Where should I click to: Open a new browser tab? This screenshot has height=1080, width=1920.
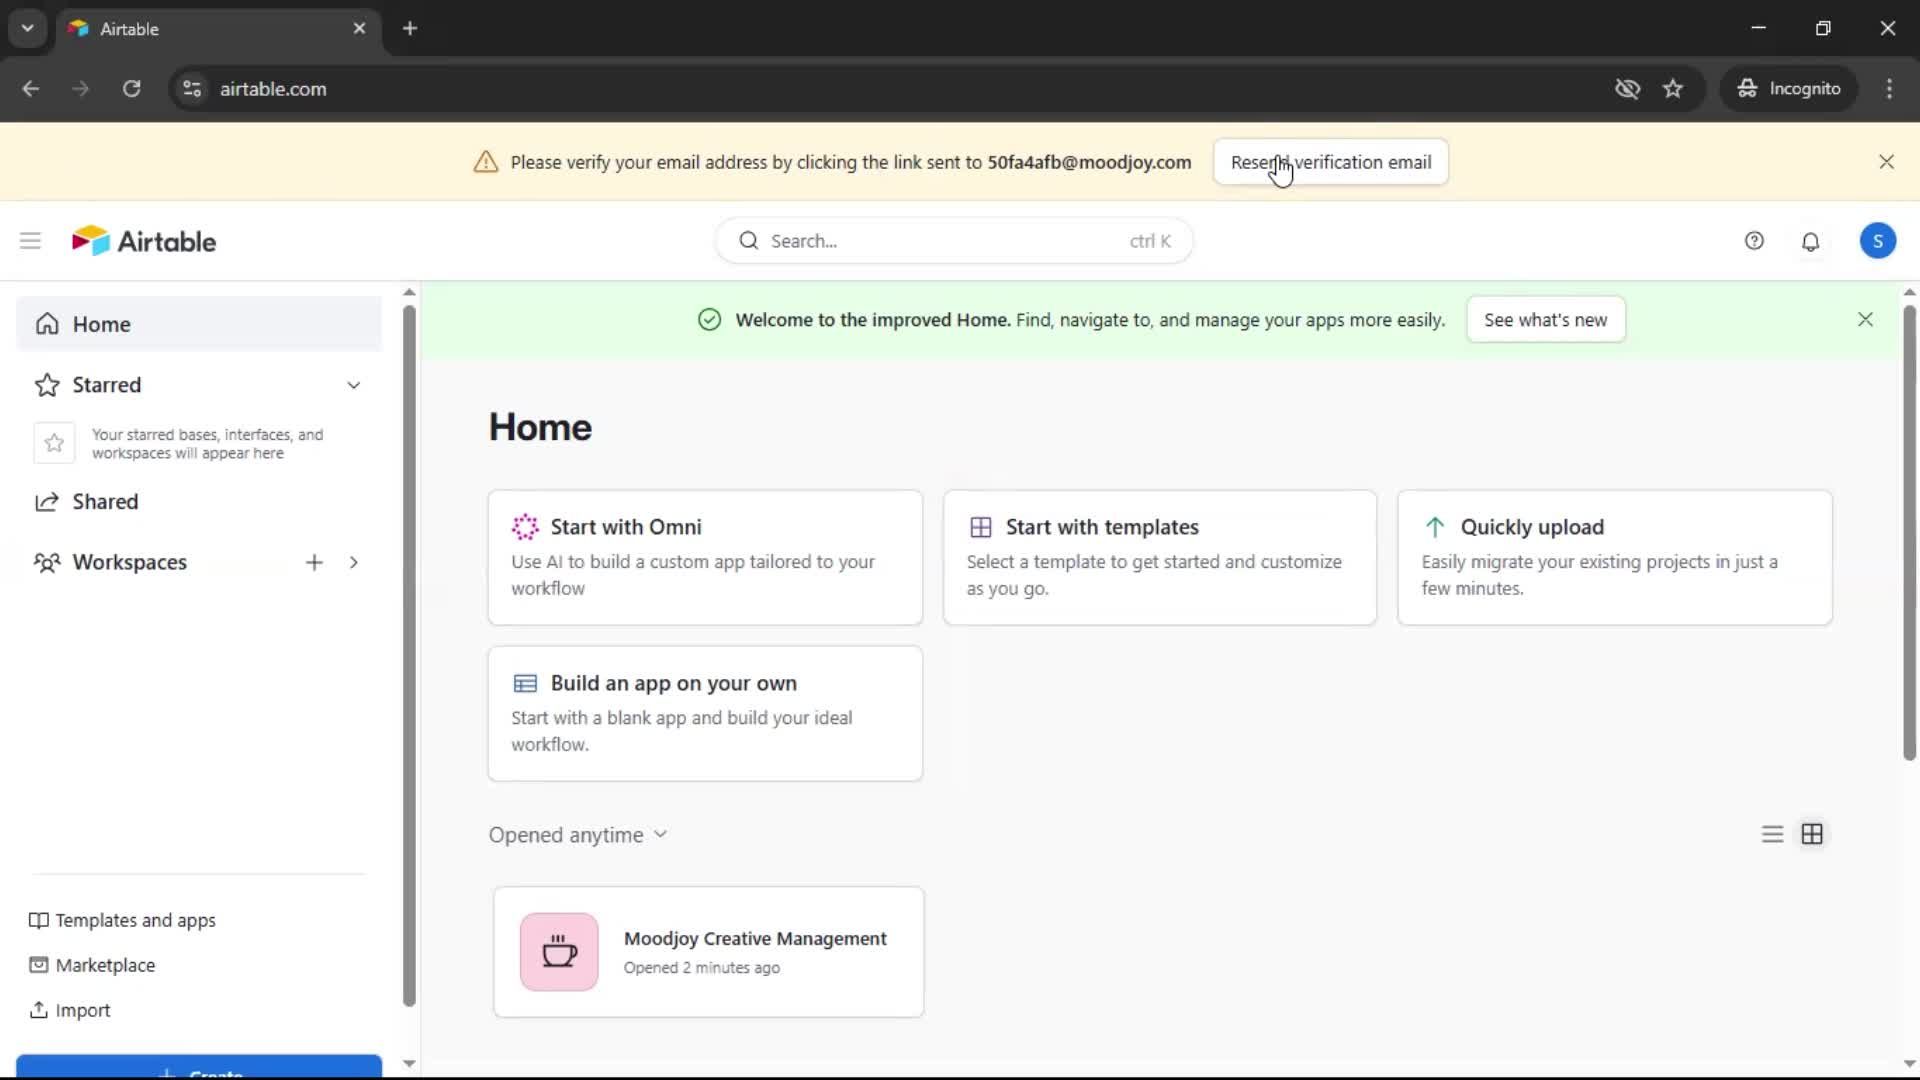(x=410, y=29)
